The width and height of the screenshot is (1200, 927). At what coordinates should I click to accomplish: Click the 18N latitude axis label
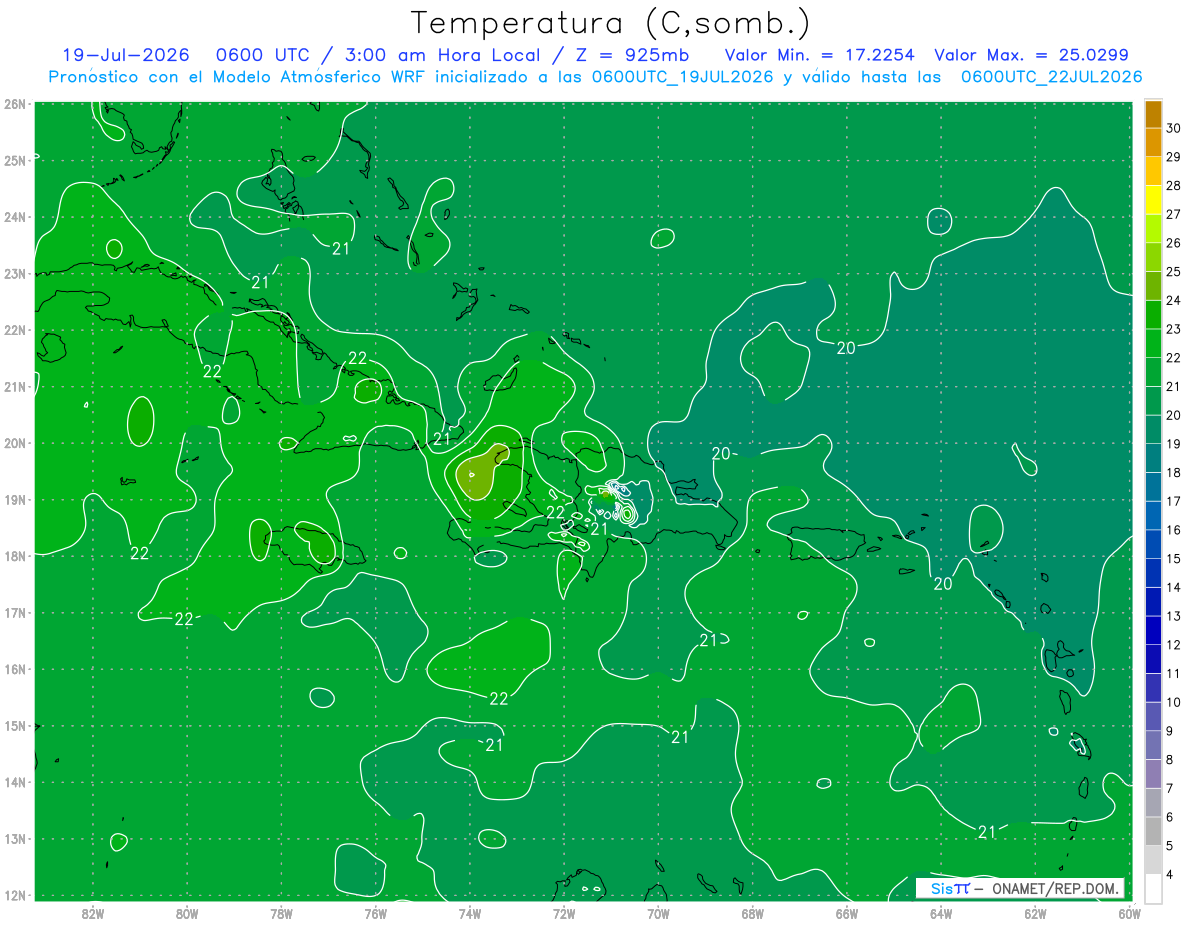15,556
